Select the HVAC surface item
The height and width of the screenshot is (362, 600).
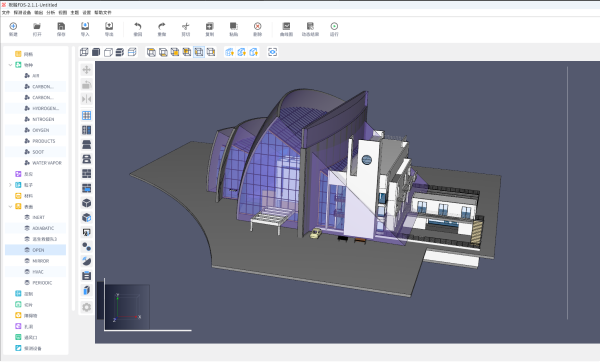(x=35, y=272)
